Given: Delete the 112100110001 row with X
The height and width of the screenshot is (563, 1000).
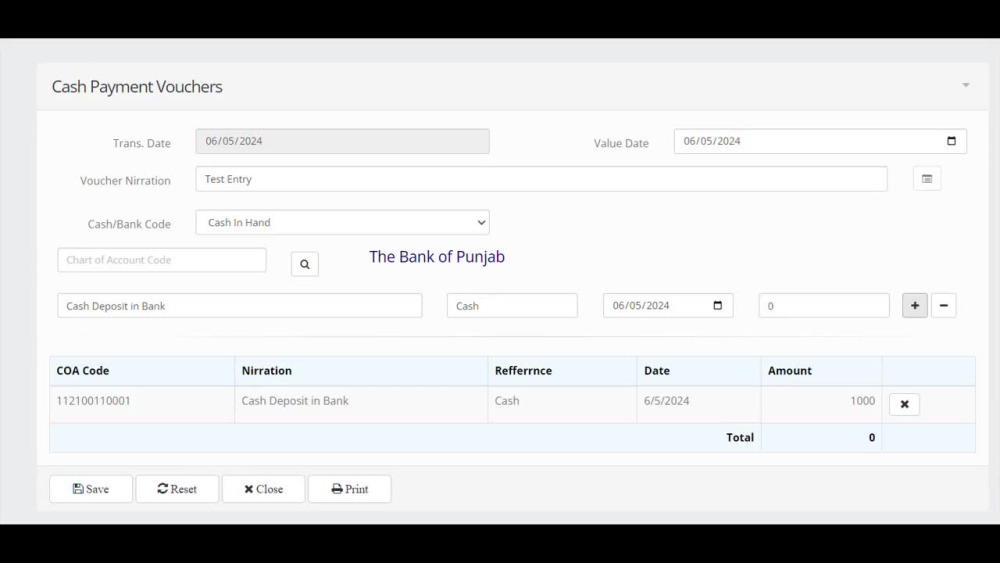Looking at the screenshot, I should 904,404.
